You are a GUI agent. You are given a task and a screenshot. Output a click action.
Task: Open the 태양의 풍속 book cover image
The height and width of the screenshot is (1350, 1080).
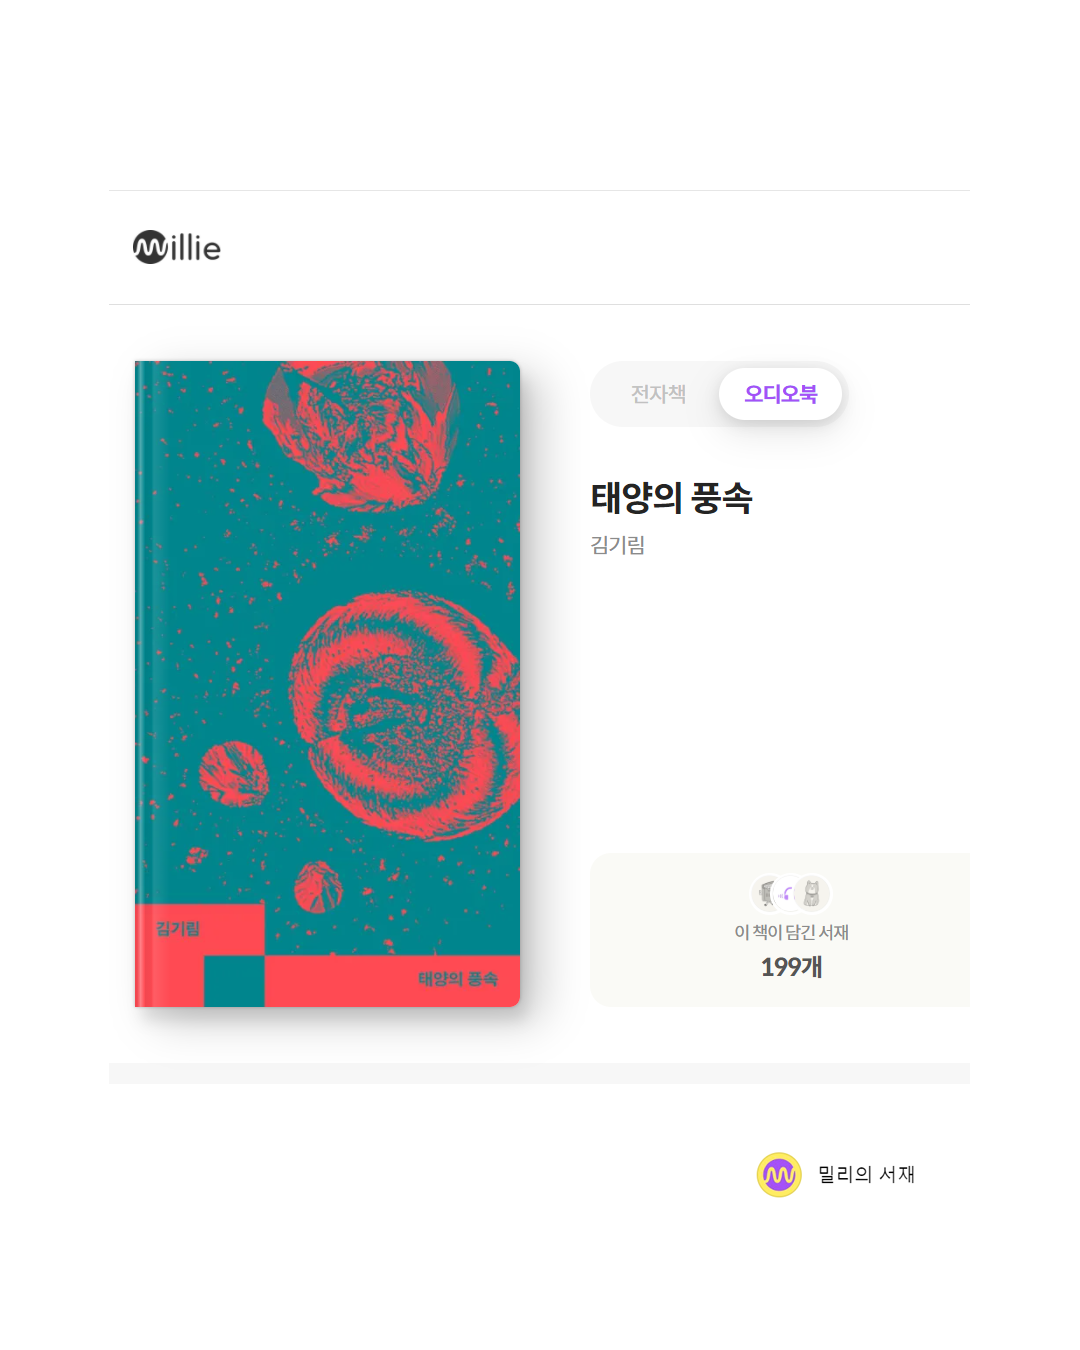(327, 684)
